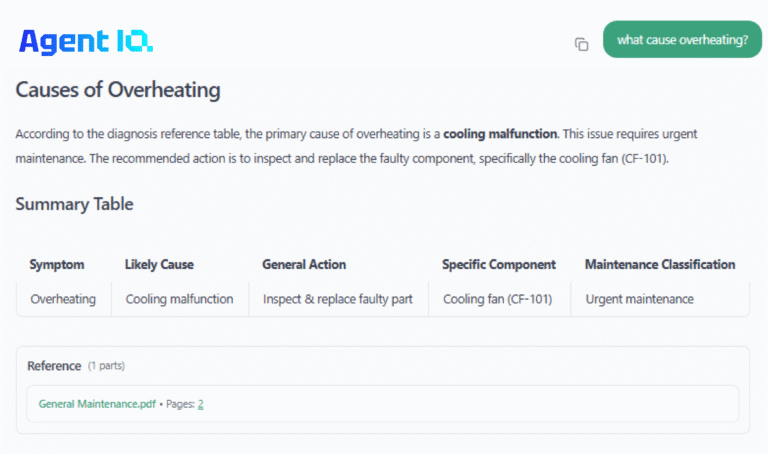Image resolution: width=768 pixels, height=454 pixels.
Task: Click the '(1 parts)' count label
Action: click(106, 366)
